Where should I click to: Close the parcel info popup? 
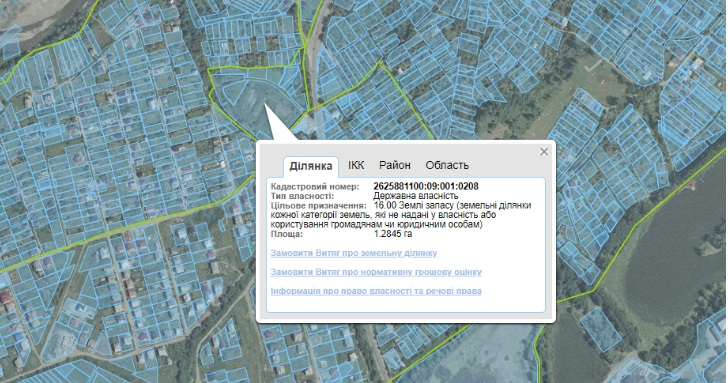544,152
